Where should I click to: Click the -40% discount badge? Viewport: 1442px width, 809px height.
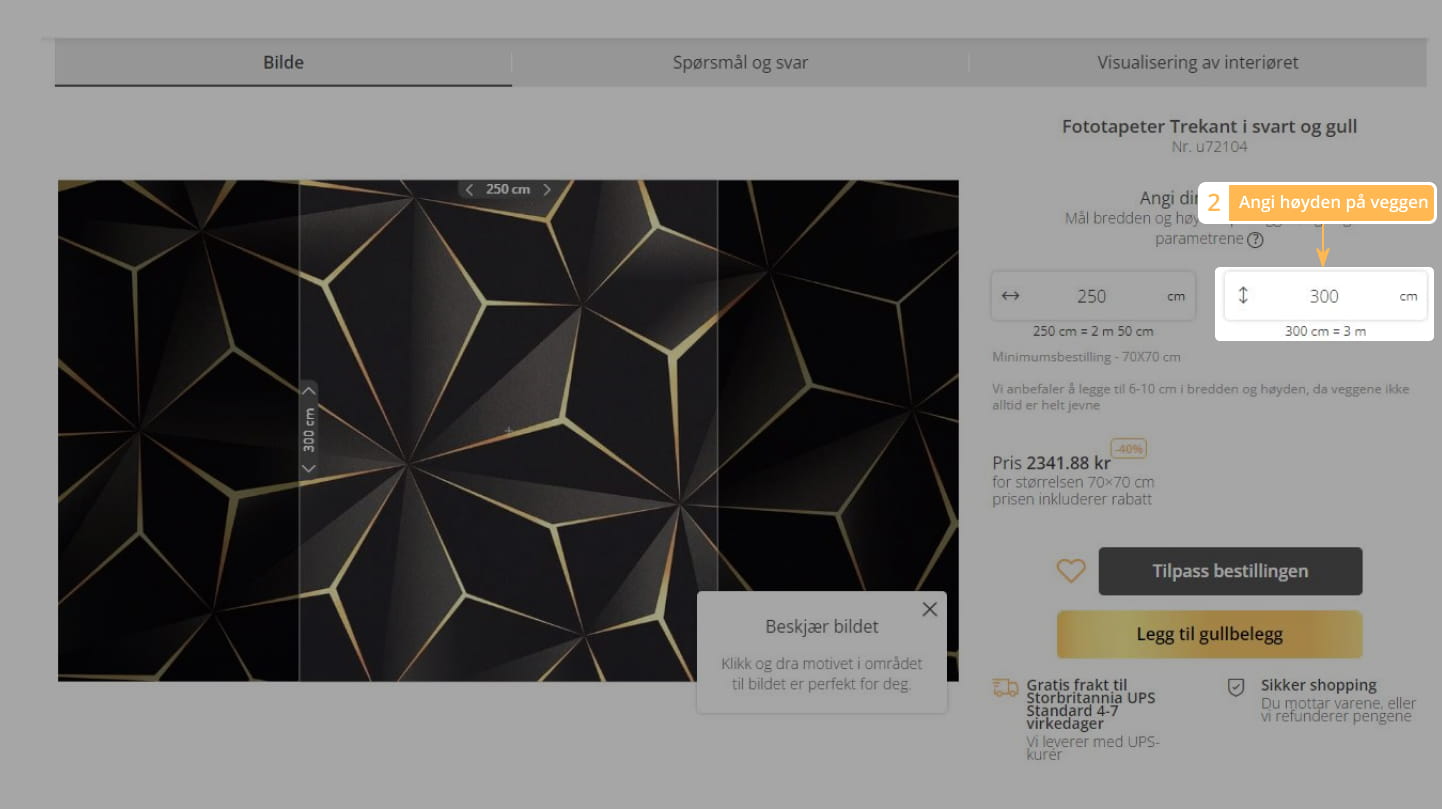click(1128, 448)
